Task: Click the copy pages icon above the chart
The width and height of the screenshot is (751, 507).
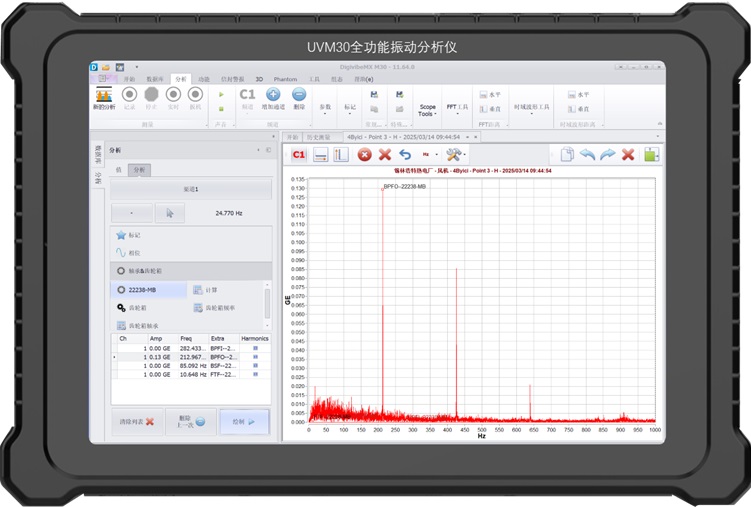Action: click(x=567, y=155)
